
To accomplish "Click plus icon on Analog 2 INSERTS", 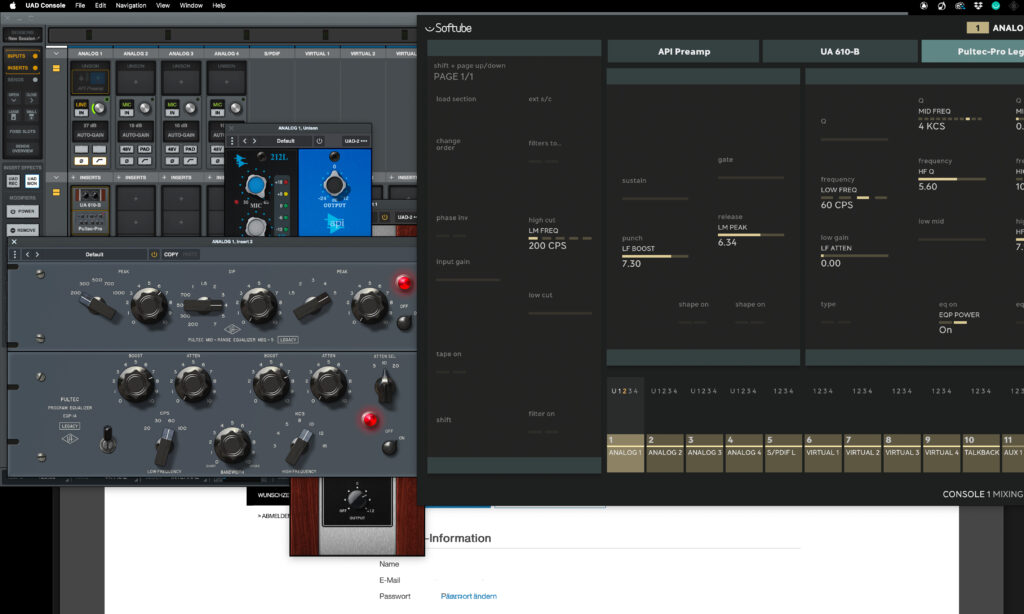I will tap(118, 177).
